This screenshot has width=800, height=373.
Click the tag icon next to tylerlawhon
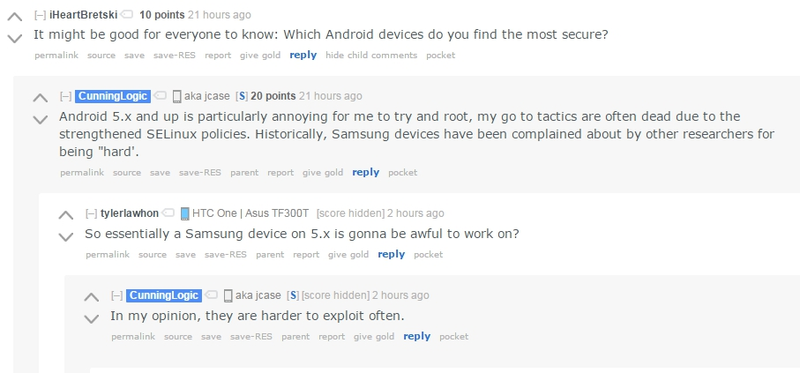(x=169, y=213)
